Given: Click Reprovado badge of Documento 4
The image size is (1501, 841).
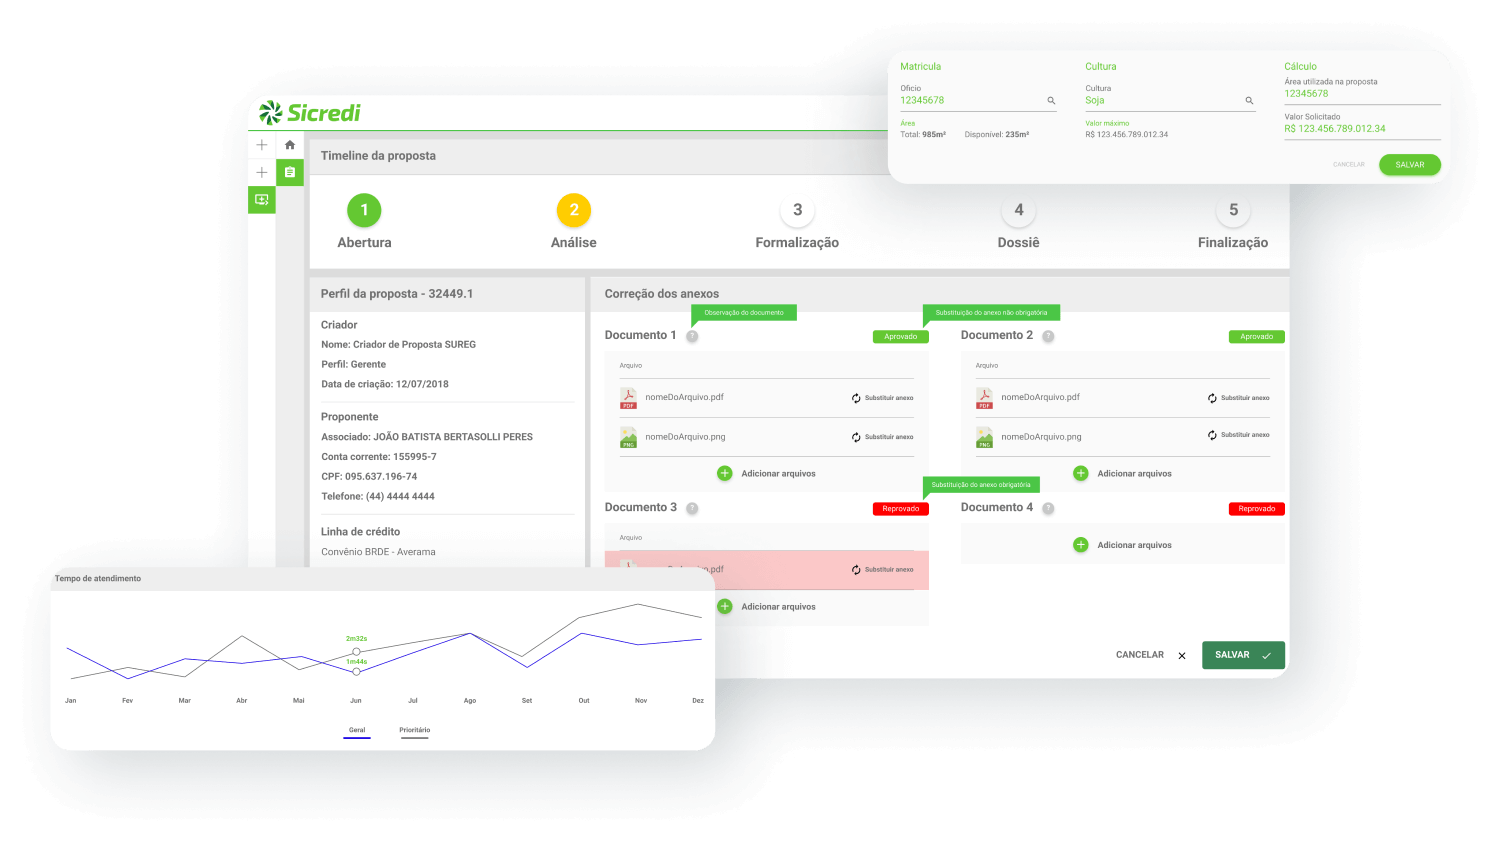Looking at the screenshot, I should pos(1257,509).
